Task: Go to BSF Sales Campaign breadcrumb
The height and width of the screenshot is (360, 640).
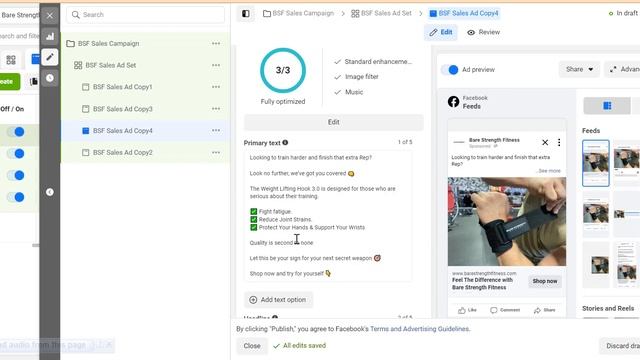Action: [x=298, y=13]
